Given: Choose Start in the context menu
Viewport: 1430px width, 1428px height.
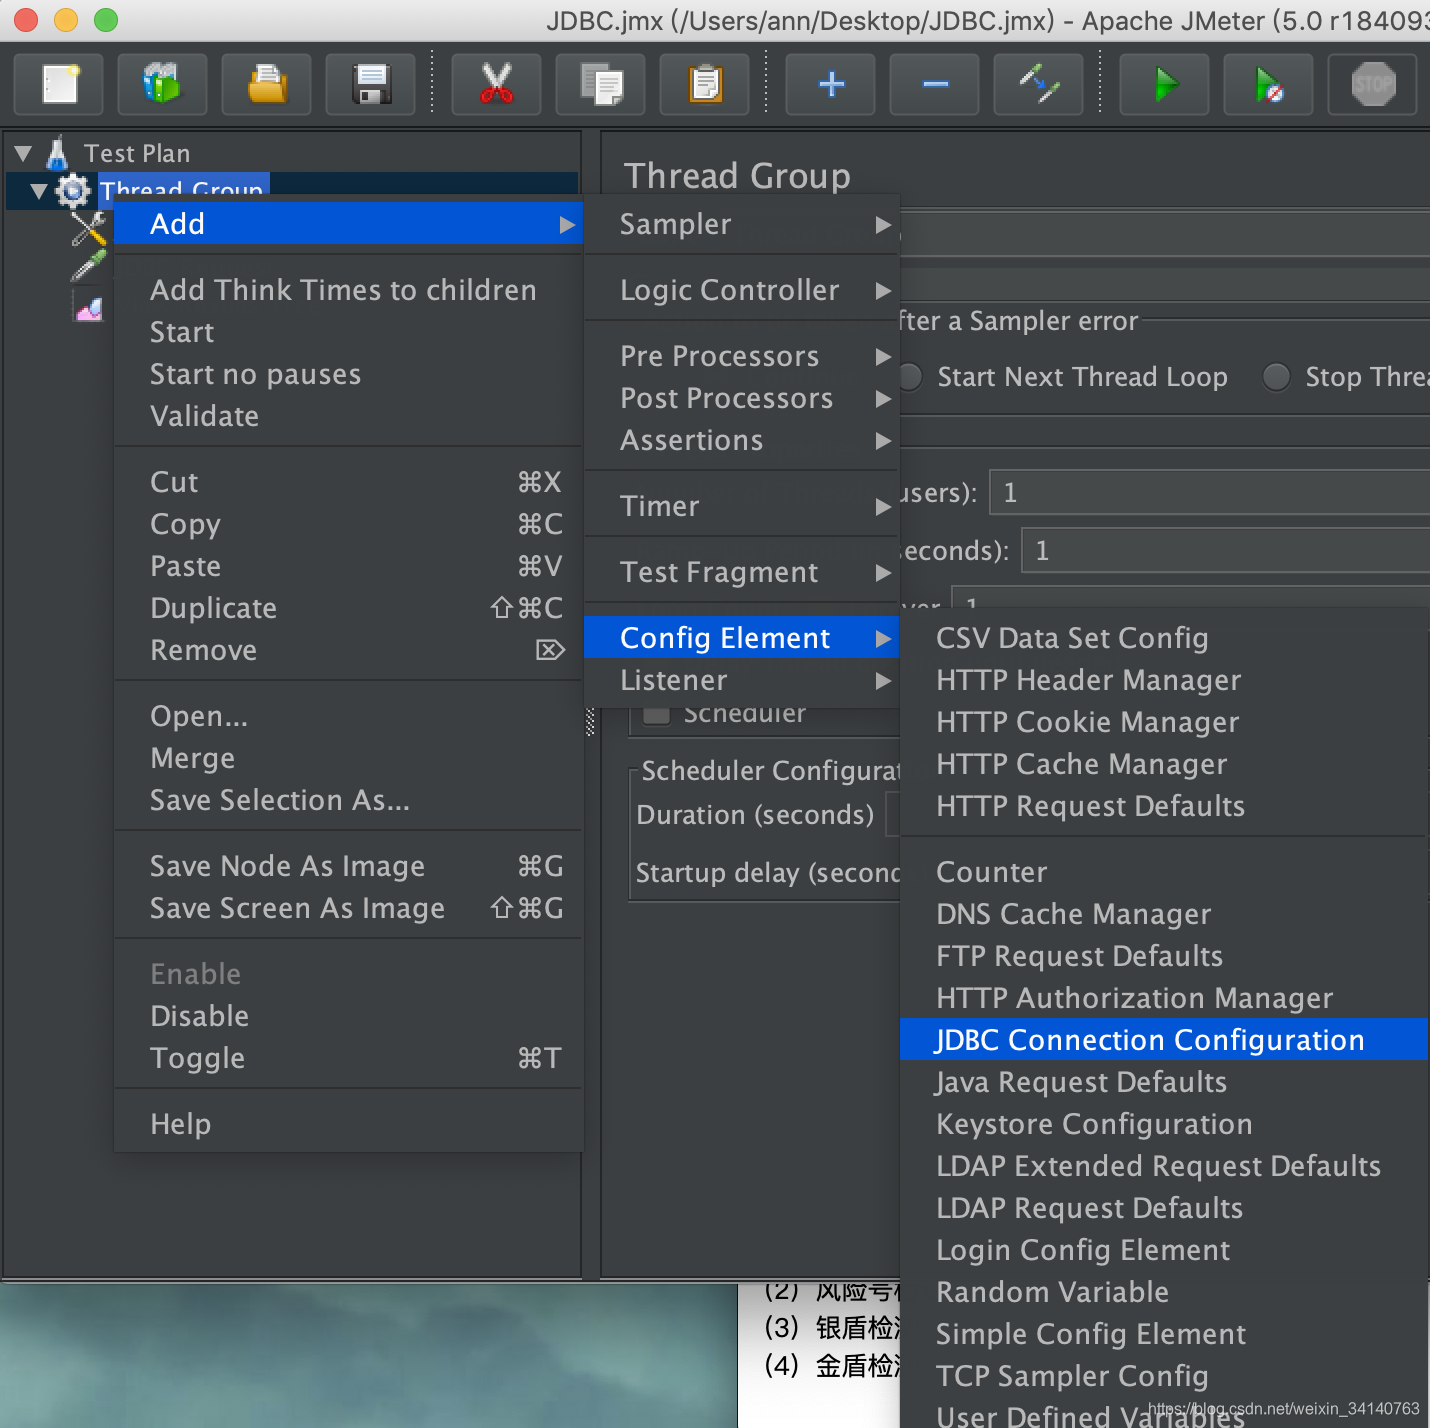Looking at the screenshot, I should pyautogui.click(x=349, y=332).
